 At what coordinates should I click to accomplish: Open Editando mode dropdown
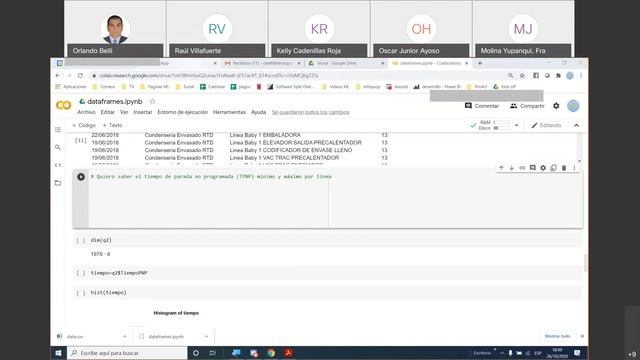coord(546,125)
